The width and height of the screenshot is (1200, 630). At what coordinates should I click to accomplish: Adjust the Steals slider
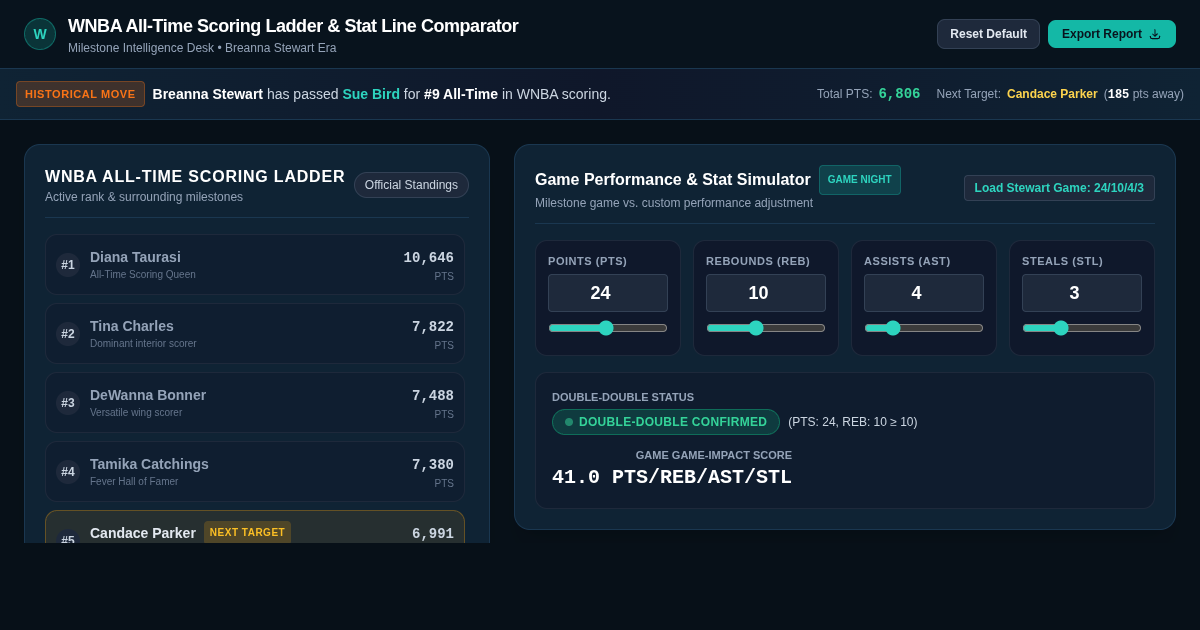tap(1082, 328)
